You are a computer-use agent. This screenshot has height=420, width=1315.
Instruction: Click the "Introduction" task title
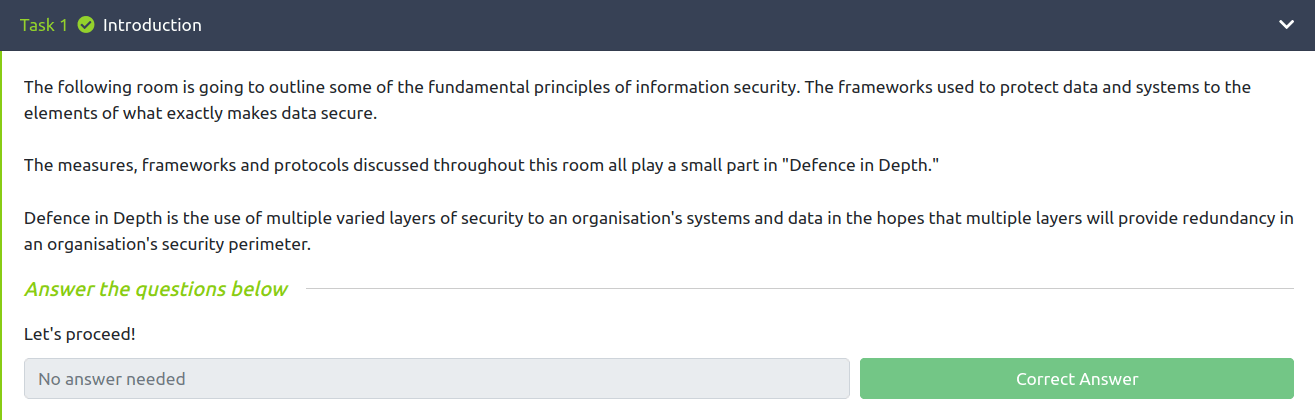(x=152, y=25)
